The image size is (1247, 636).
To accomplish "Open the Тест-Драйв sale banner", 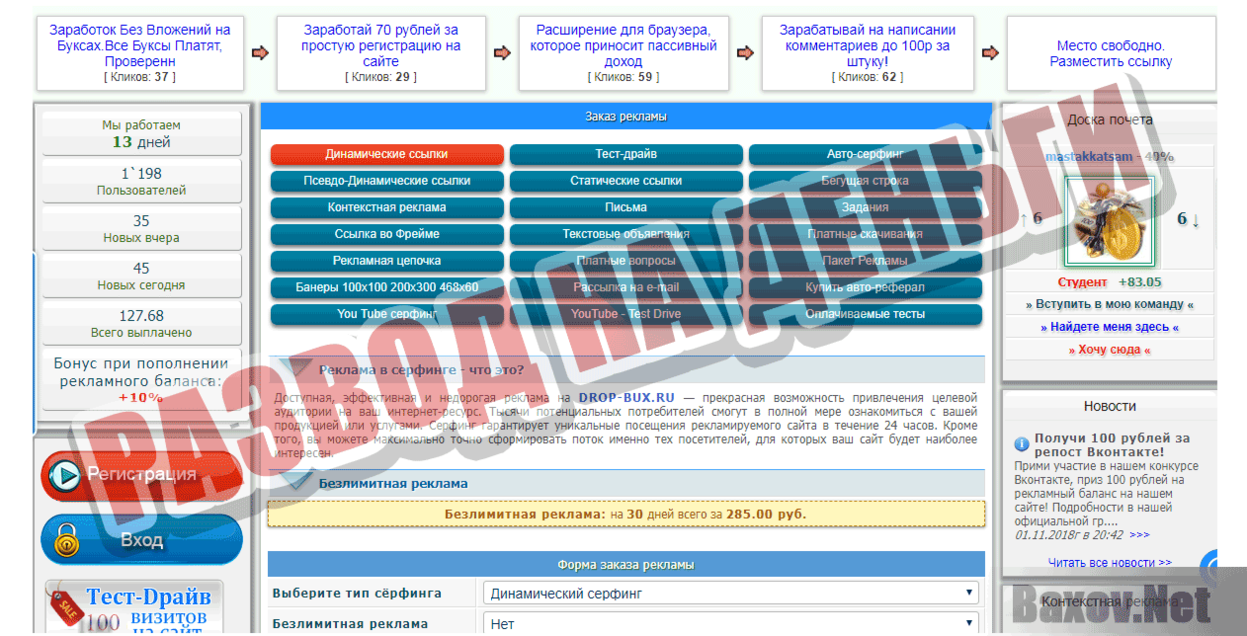I will pyautogui.click(x=134, y=607).
